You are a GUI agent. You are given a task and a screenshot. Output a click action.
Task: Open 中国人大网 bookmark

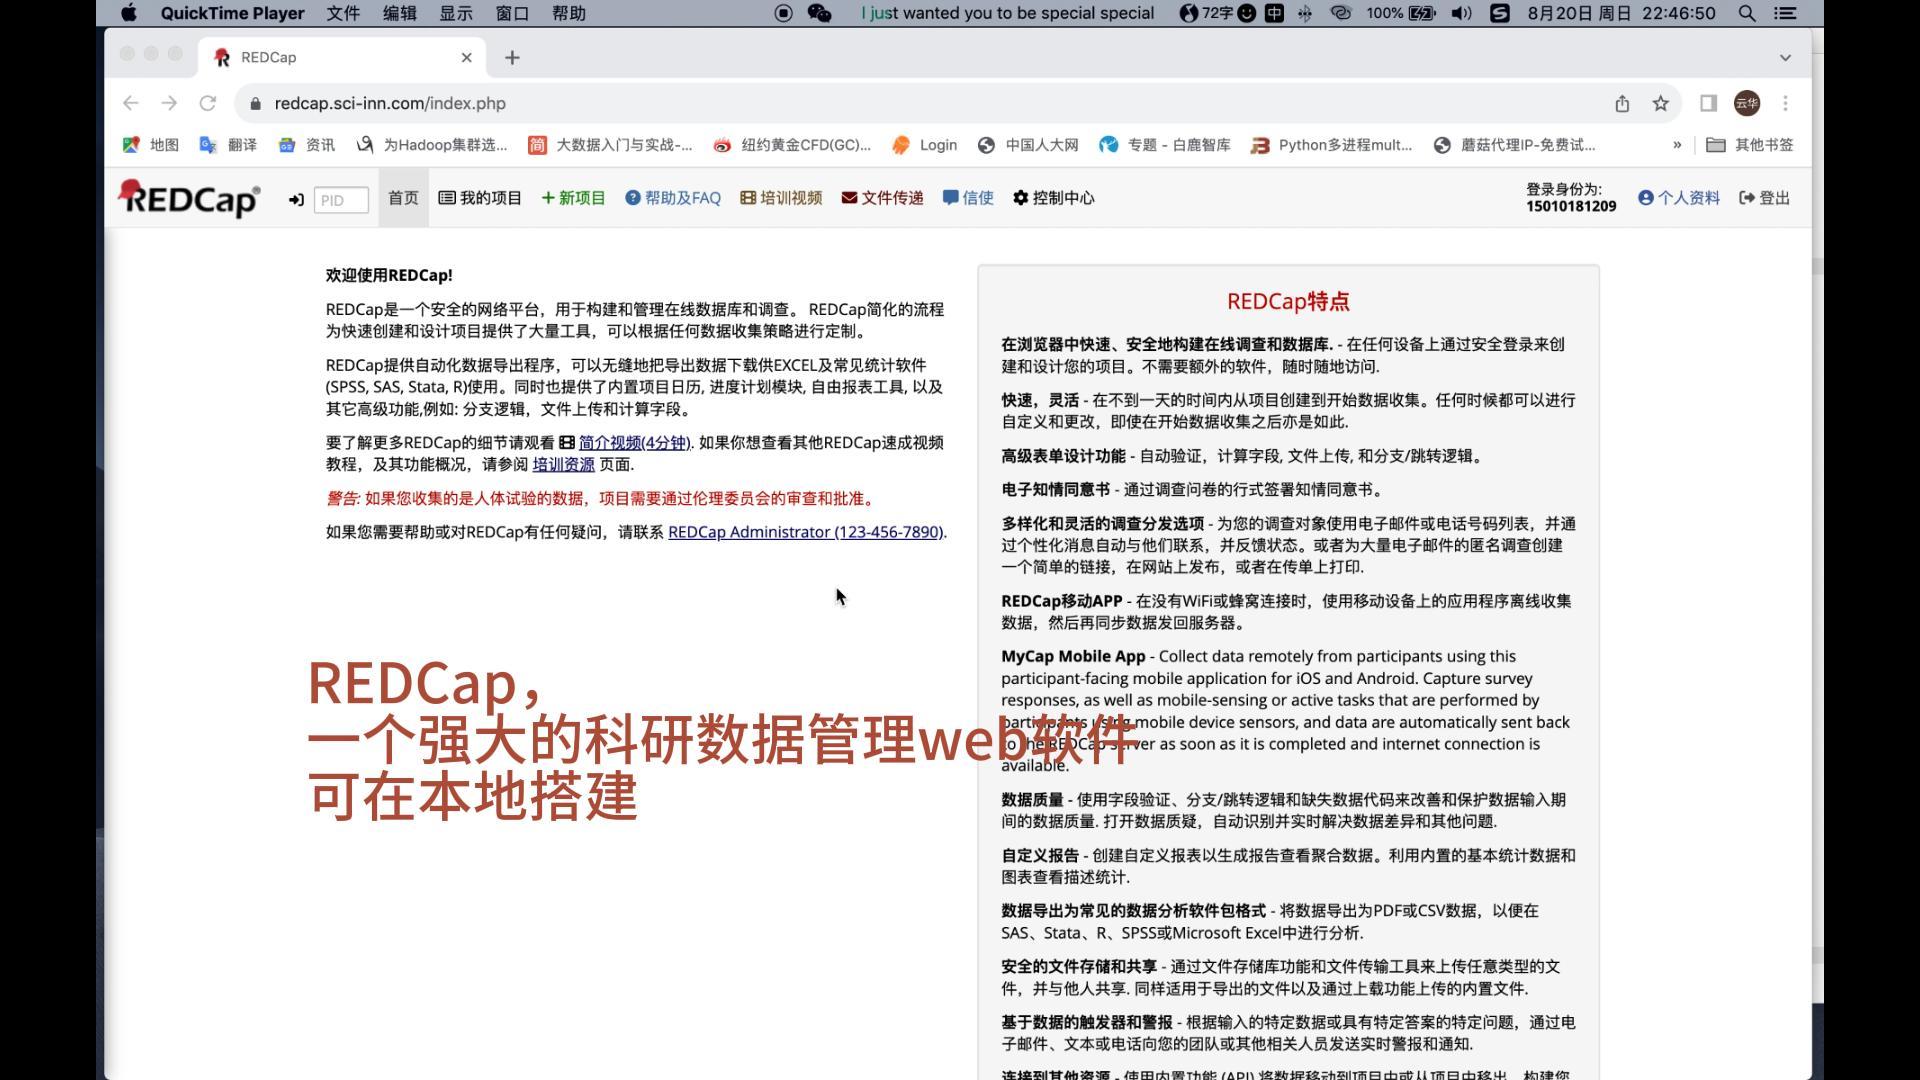(1028, 145)
